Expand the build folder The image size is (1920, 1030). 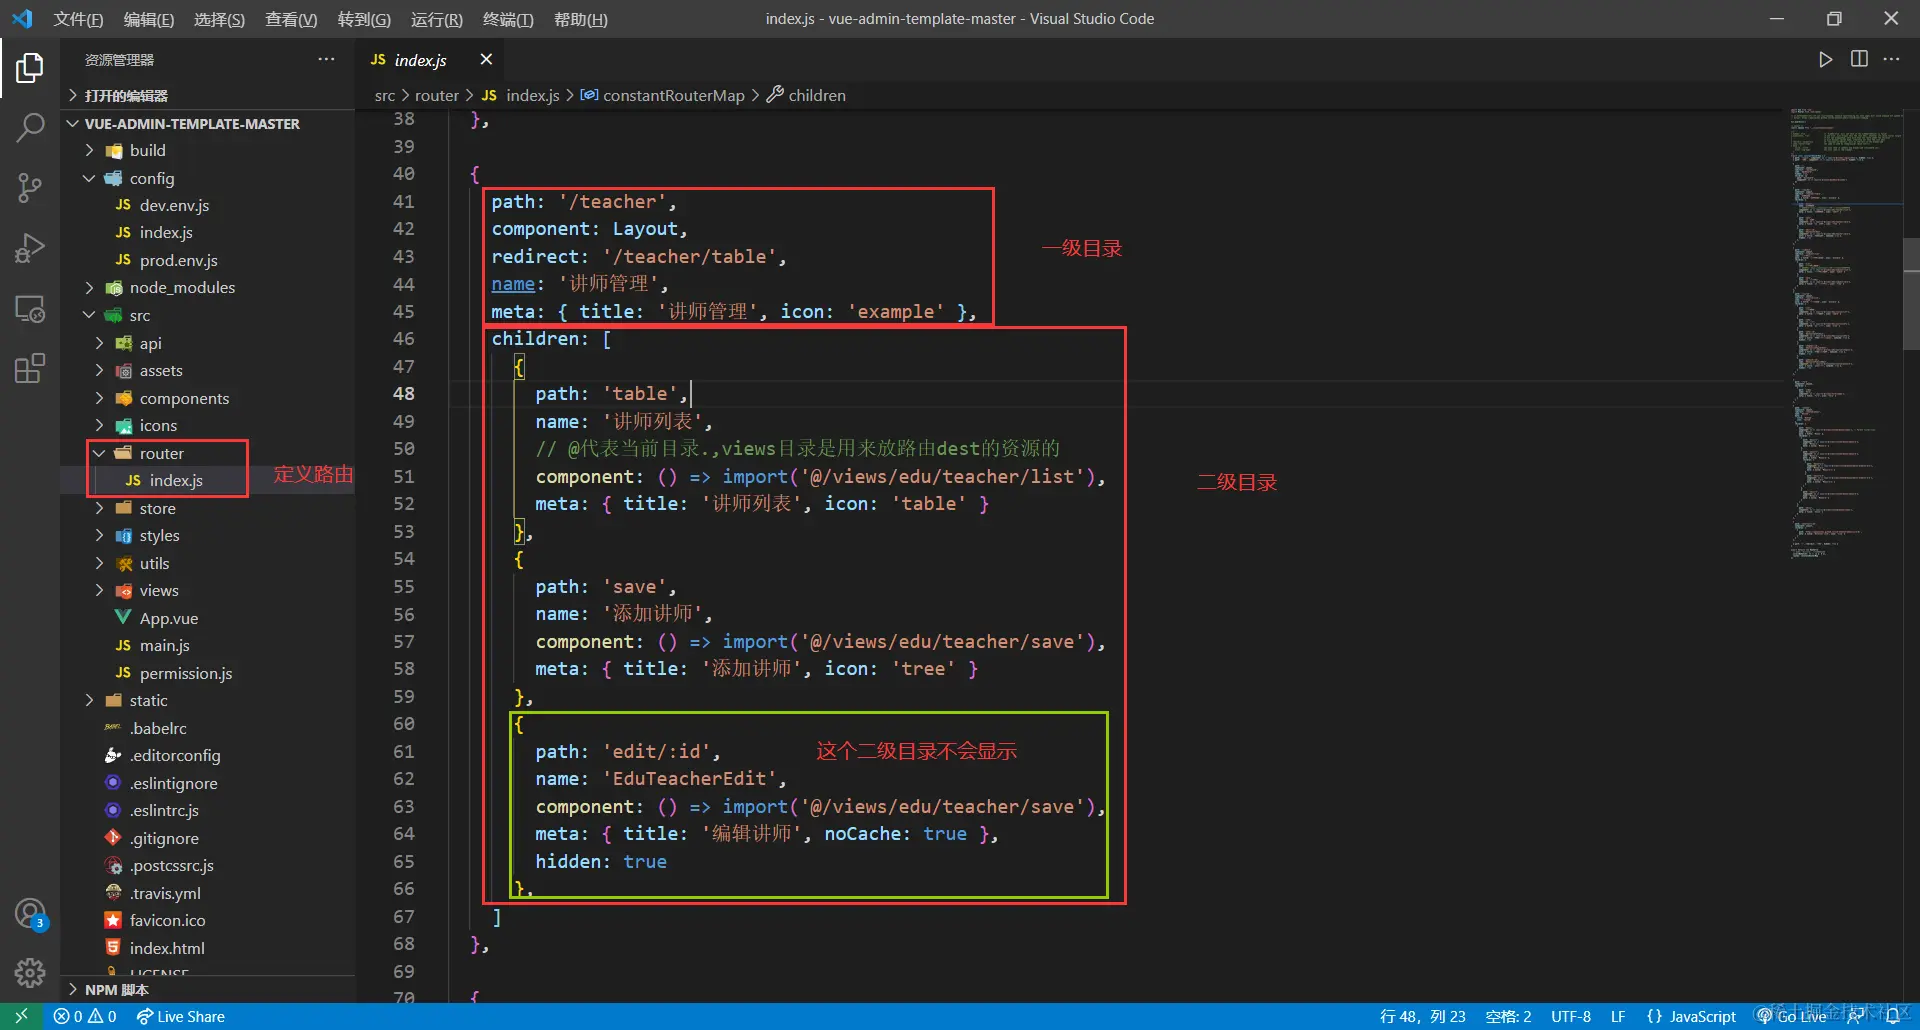pos(207,150)
